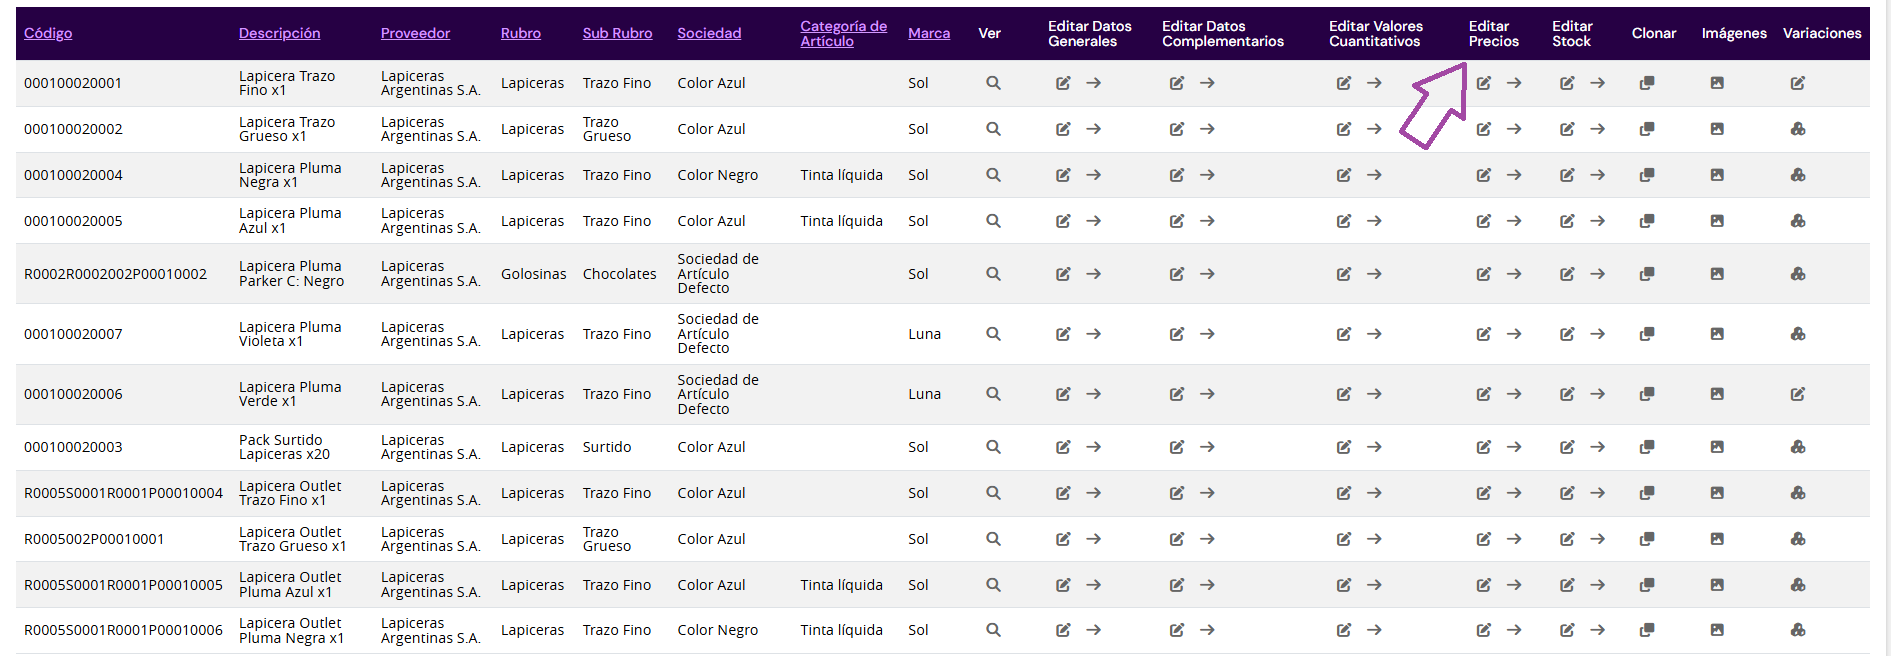Edit quantitative values pencil for 000100020002

(1344, 129)
